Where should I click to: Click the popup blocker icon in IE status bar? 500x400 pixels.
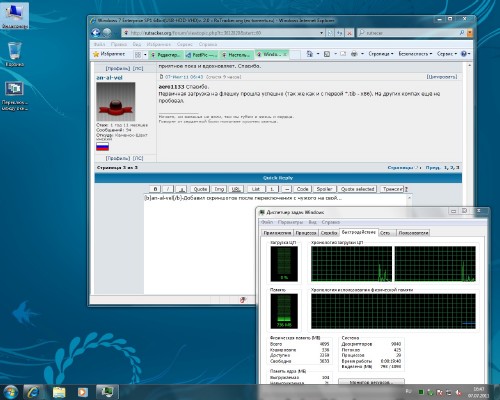(243, 300)
